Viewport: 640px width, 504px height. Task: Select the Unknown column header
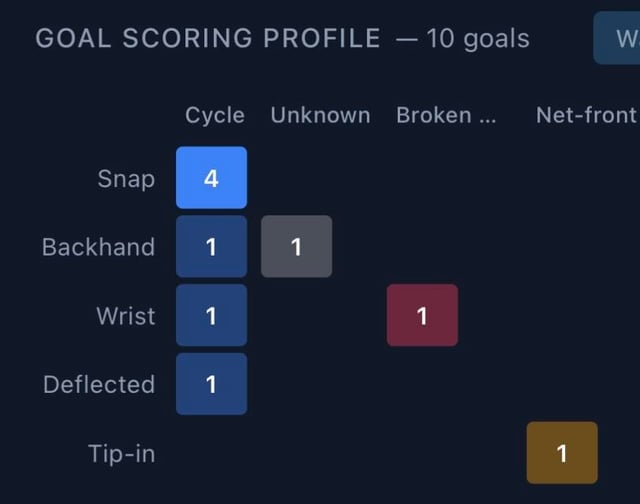(x=320, y=115)
